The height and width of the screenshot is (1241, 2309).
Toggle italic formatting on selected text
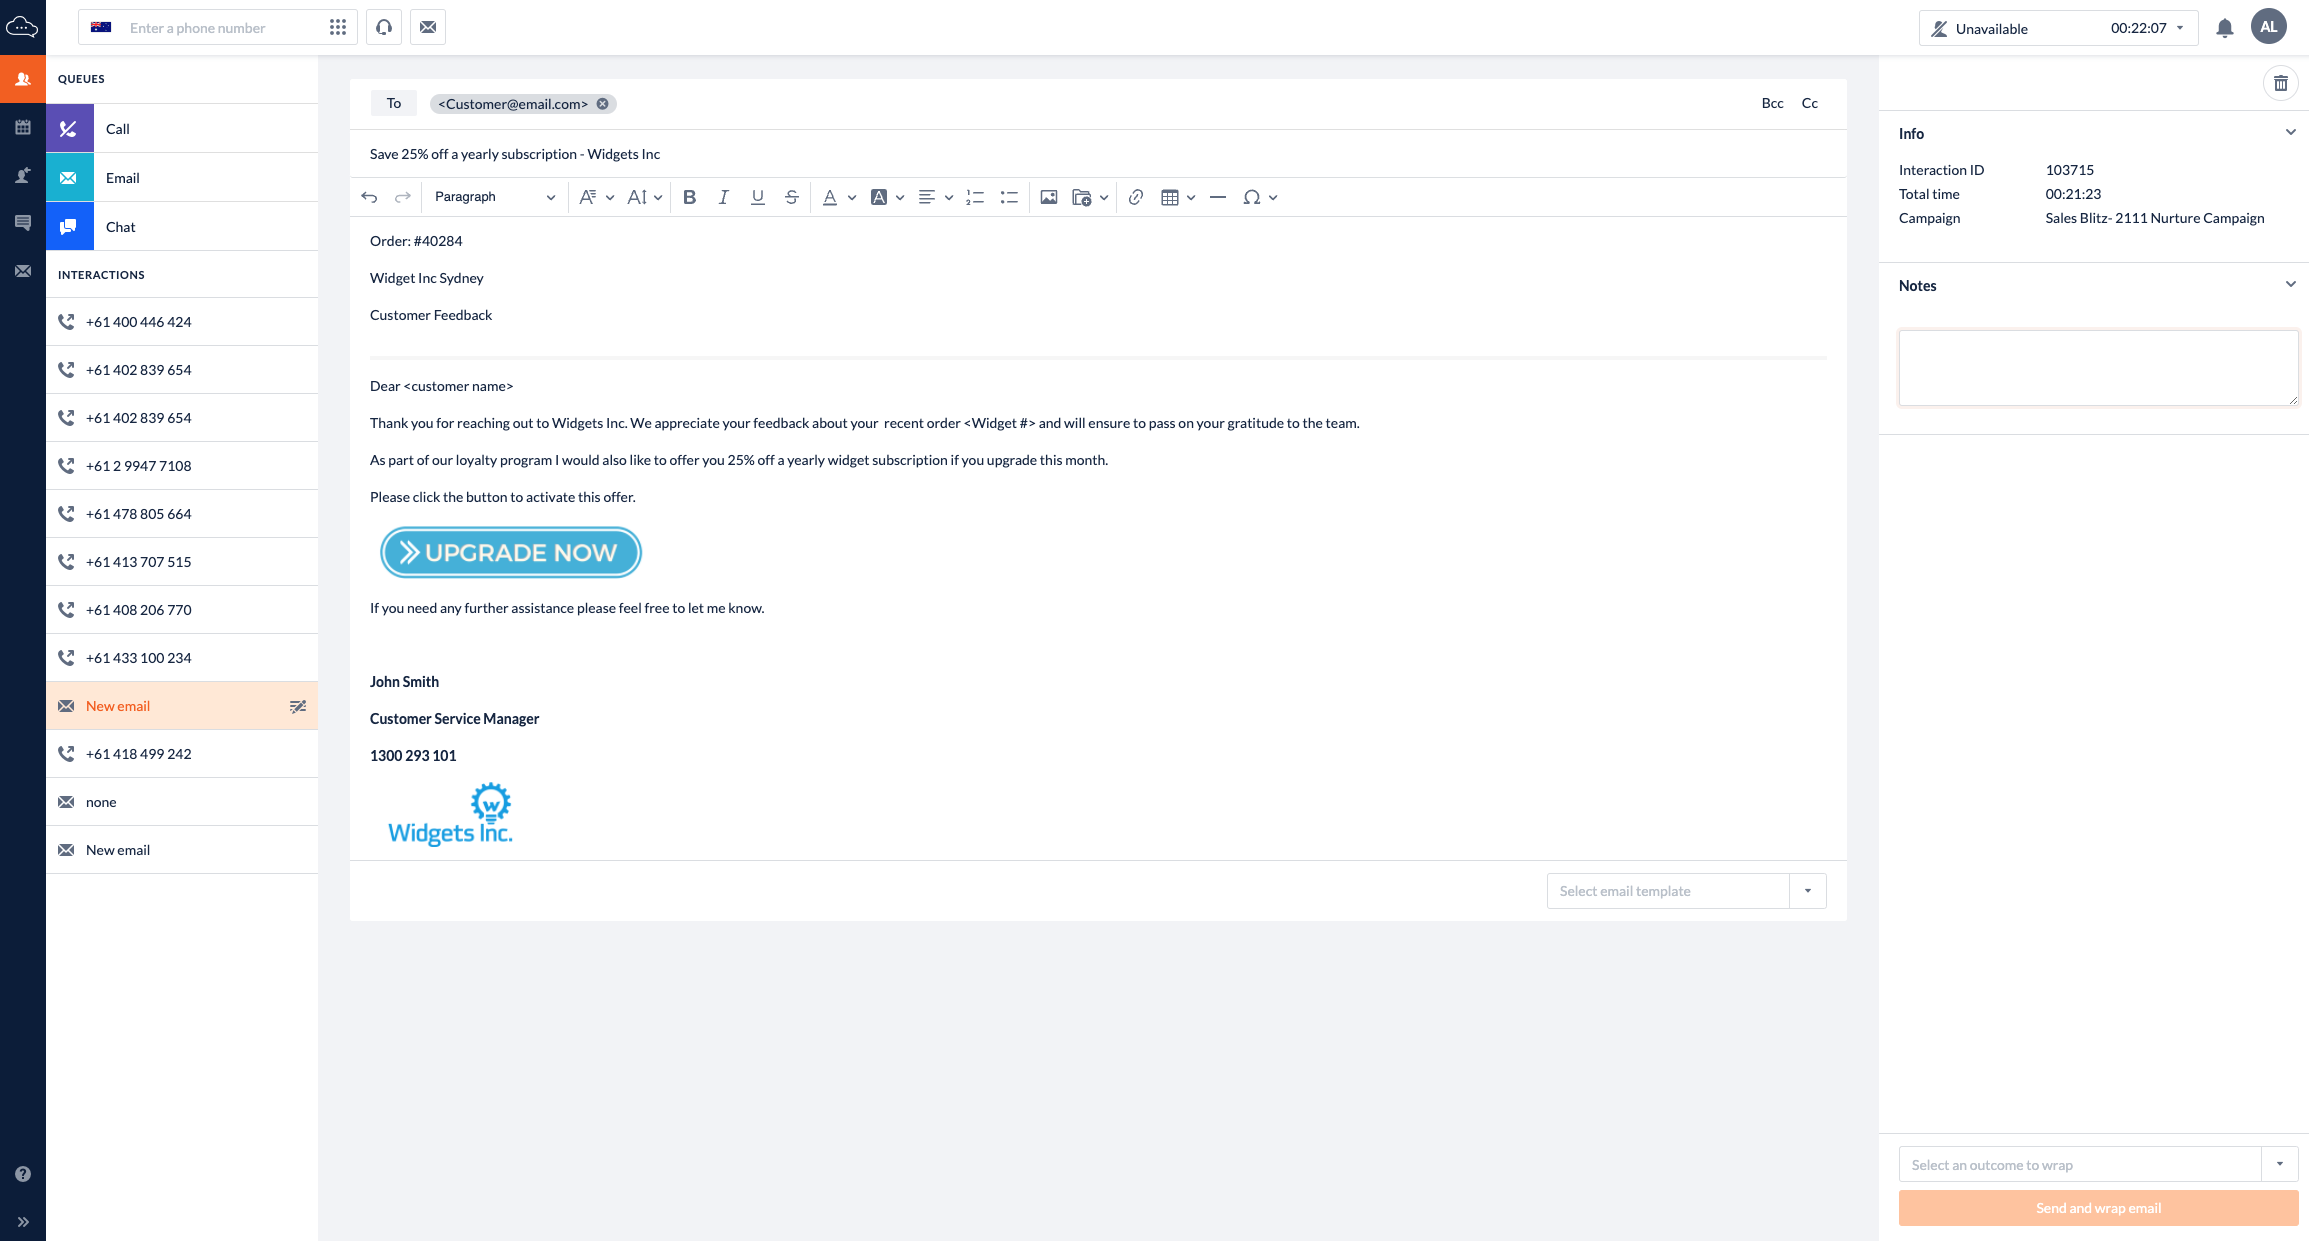click(723, 197)
